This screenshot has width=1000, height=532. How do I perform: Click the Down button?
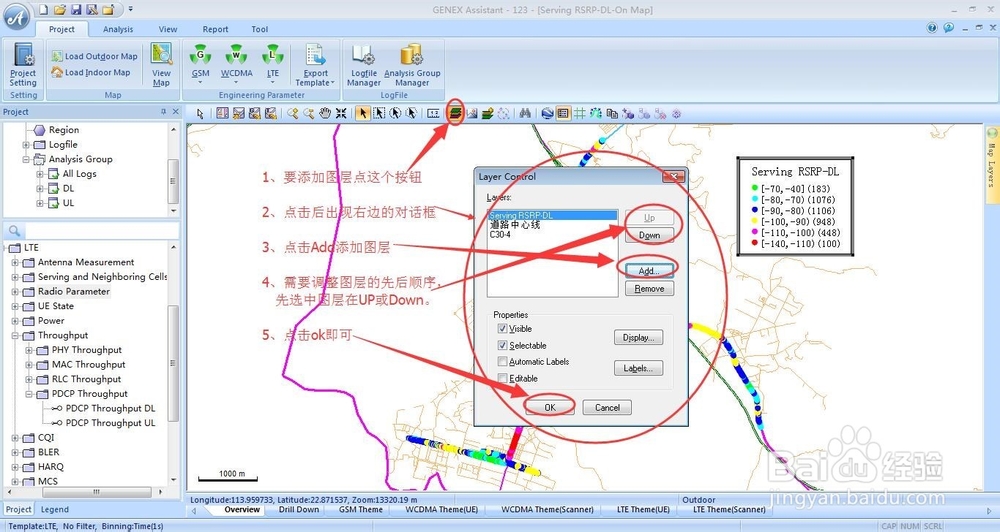pos(649,235)
